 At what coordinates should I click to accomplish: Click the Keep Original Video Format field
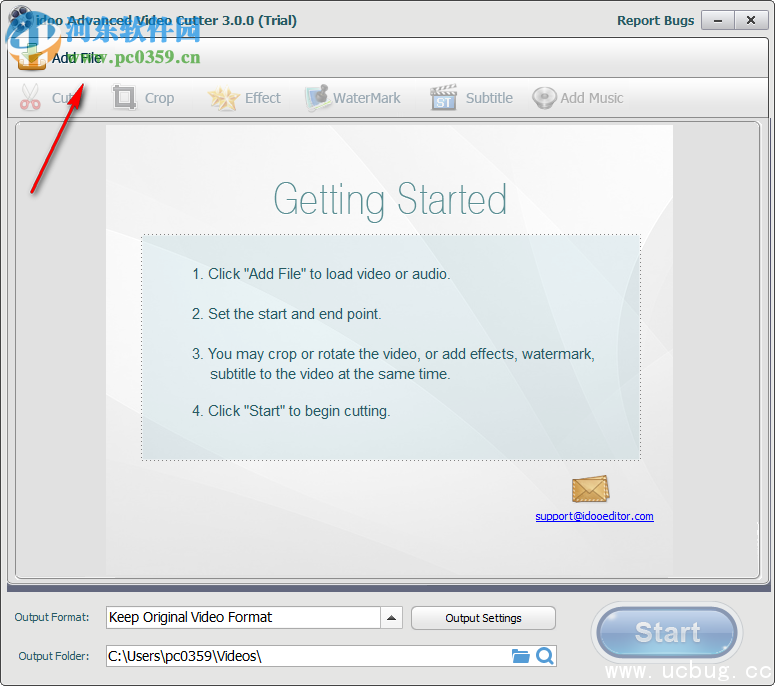pyautogui.click(x=243, y=618)
